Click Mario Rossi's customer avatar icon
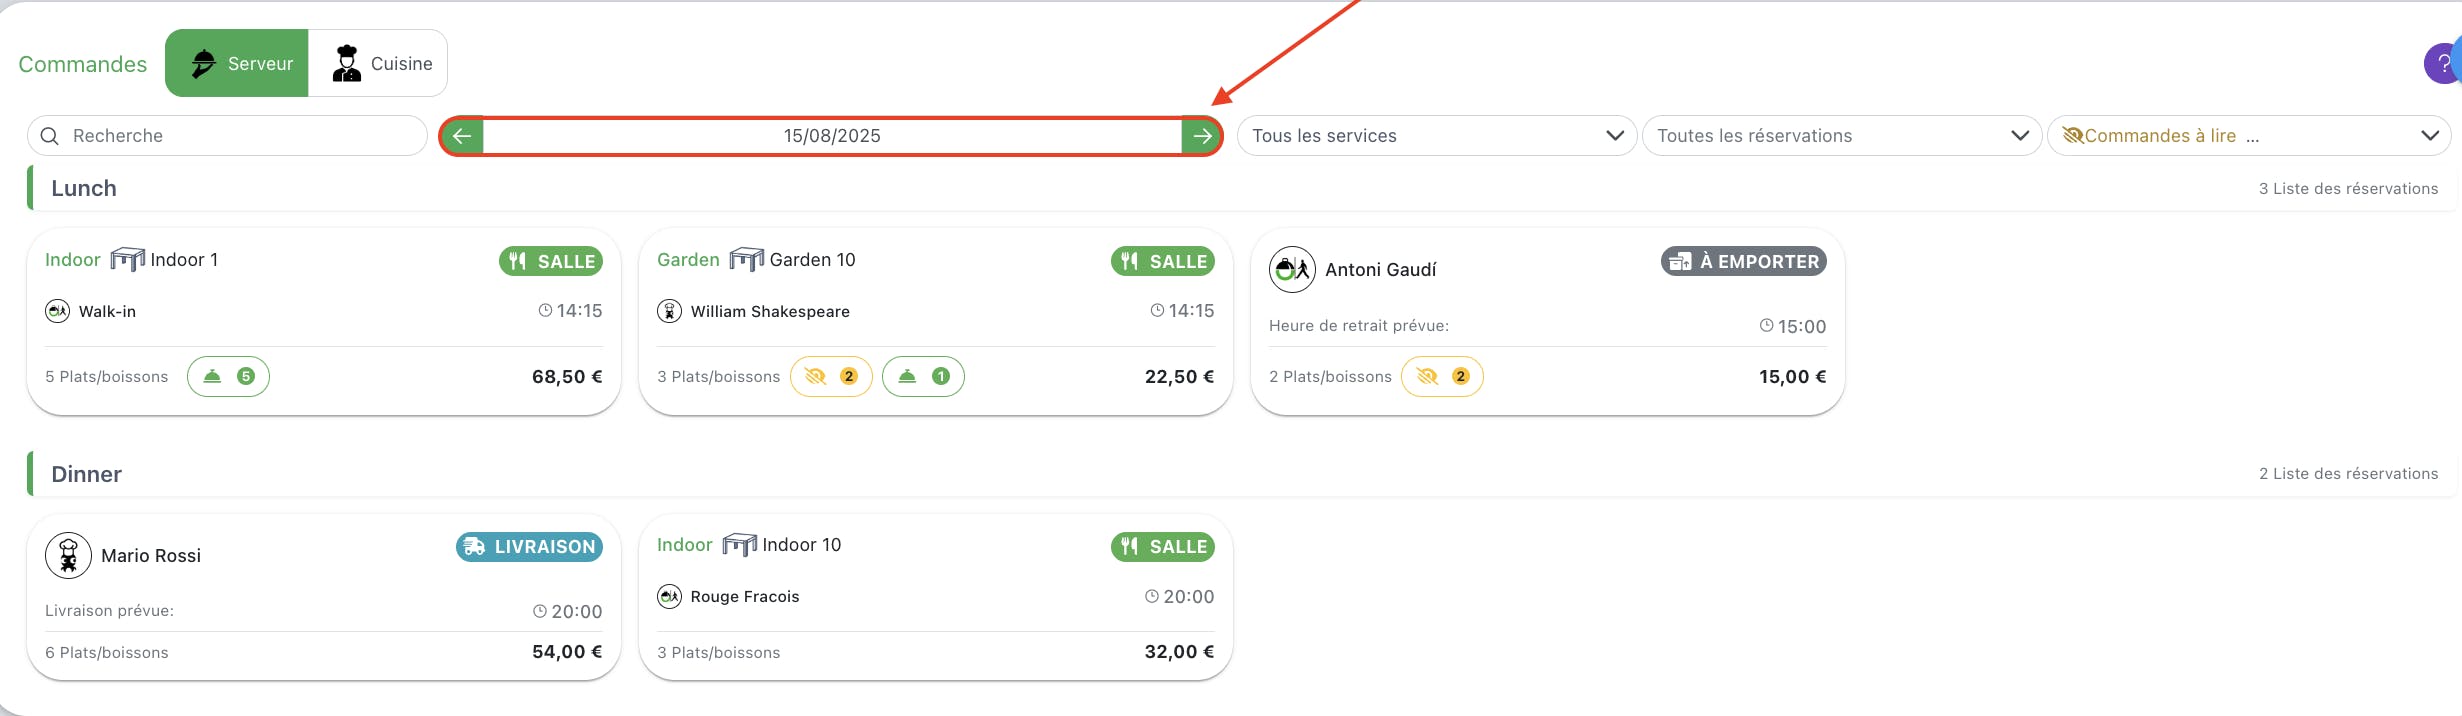 68,555
